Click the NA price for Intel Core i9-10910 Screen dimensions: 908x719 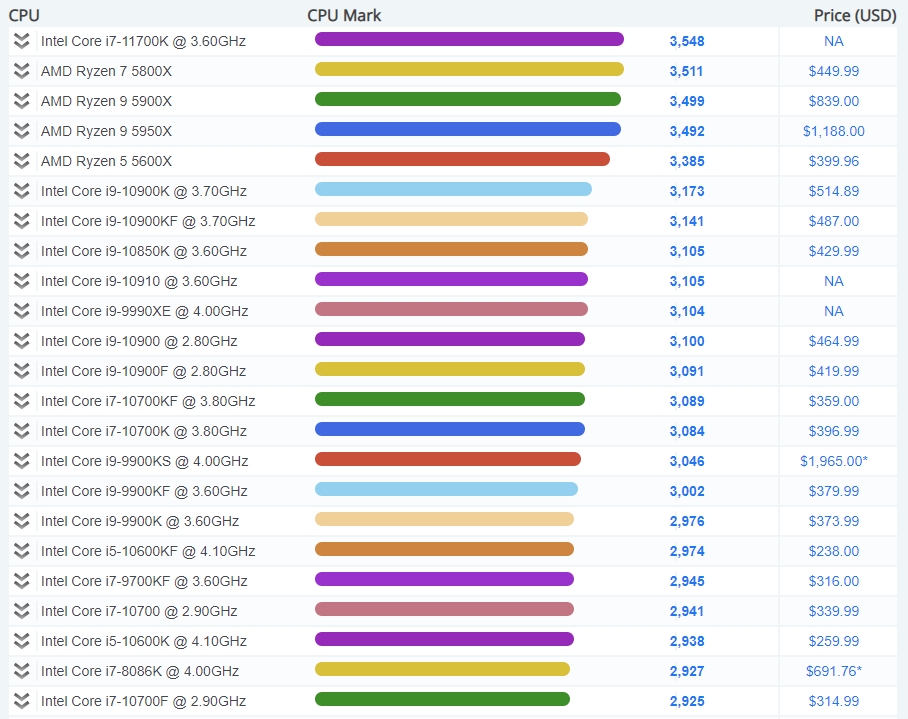click(x=834, y=281)
